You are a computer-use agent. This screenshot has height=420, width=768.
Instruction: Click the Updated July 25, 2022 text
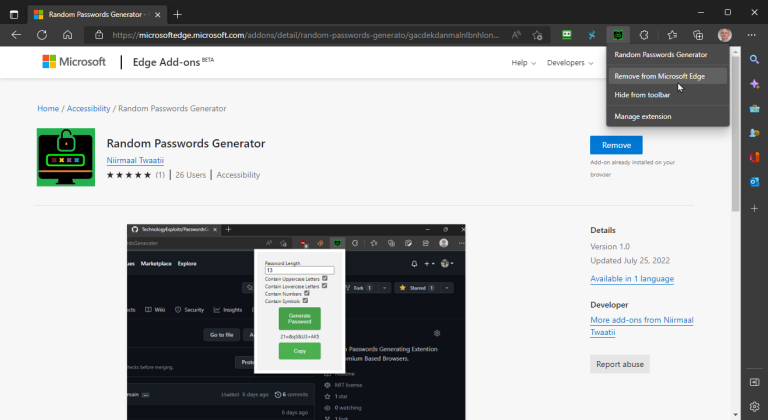pyautogui.click(x=630, y=260)
